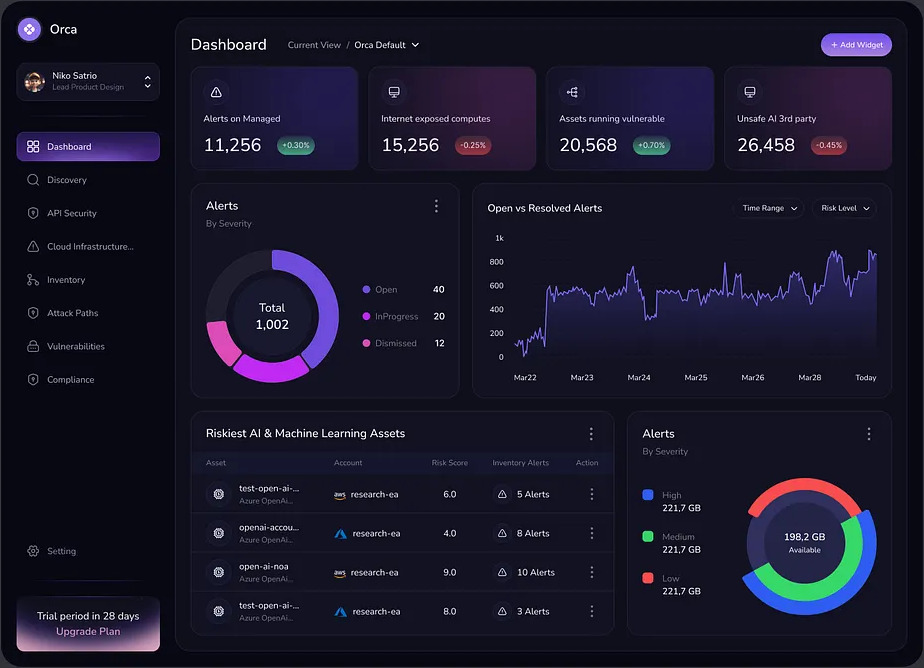Click the network icon on Assets running vulnerable card
924x668 pixels.
pyautogui.click(x=572, y=92)
